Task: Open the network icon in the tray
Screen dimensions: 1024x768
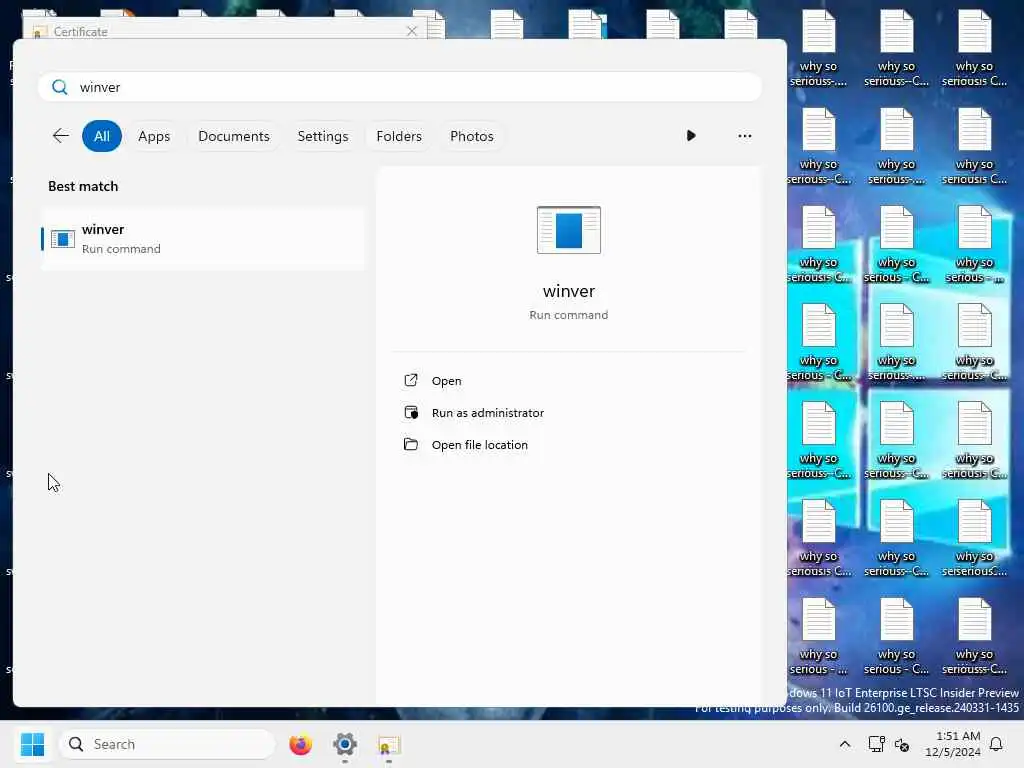Action: pos(876,744)
